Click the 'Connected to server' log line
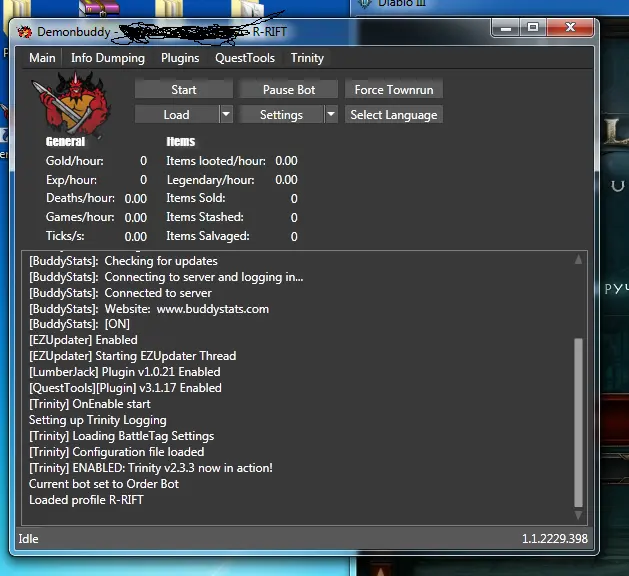The width and height of the screenshot is (629, 576). click(120, 293)
